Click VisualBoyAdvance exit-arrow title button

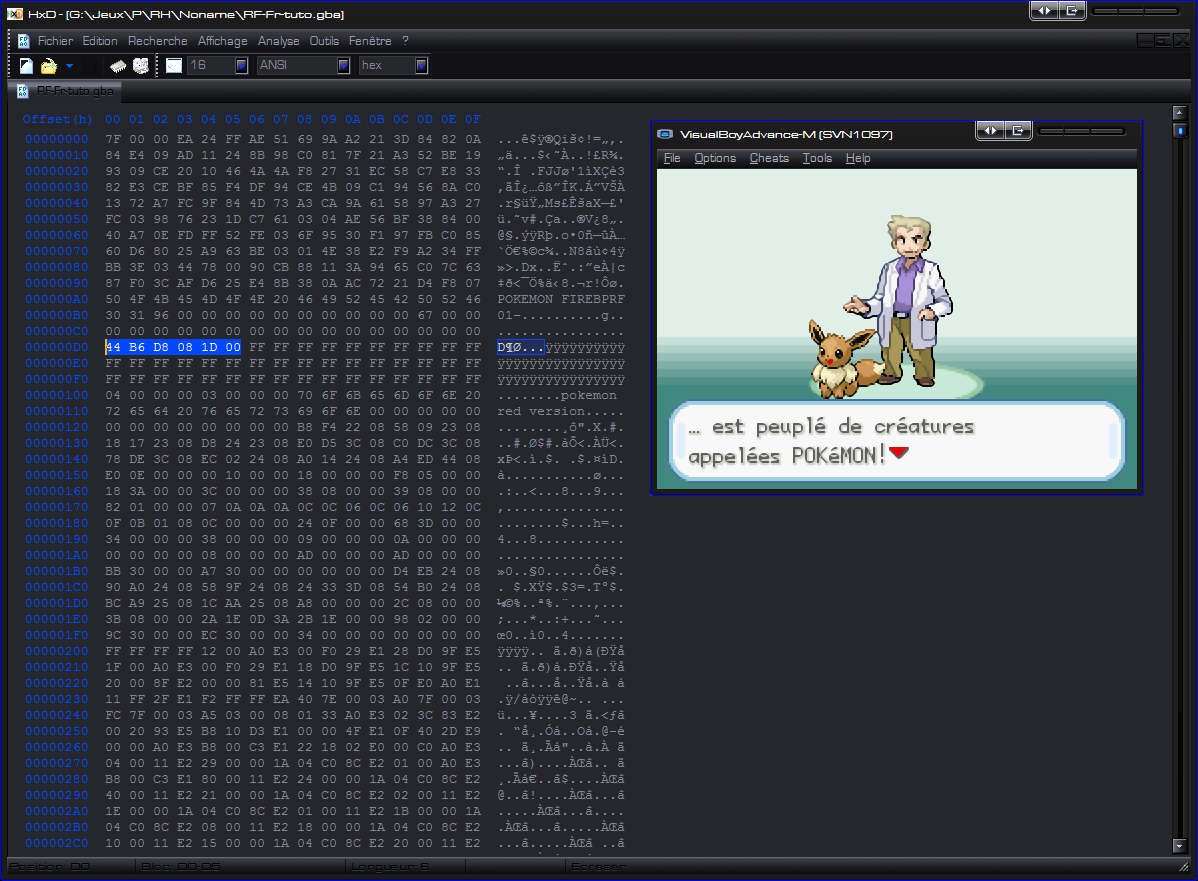pos(1018,131)
